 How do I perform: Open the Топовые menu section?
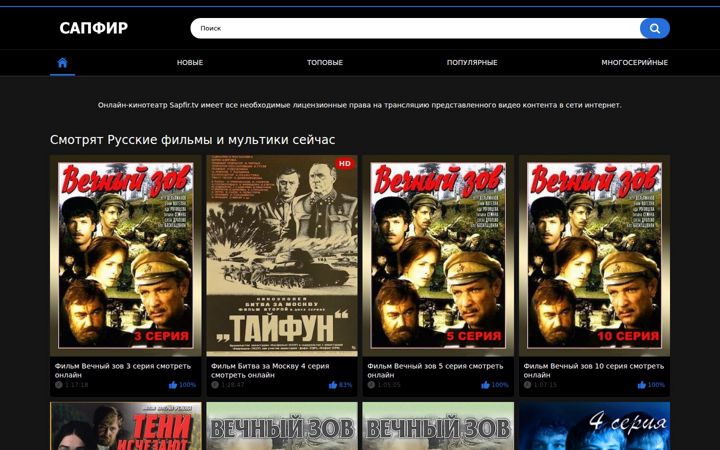coord(325,62)
